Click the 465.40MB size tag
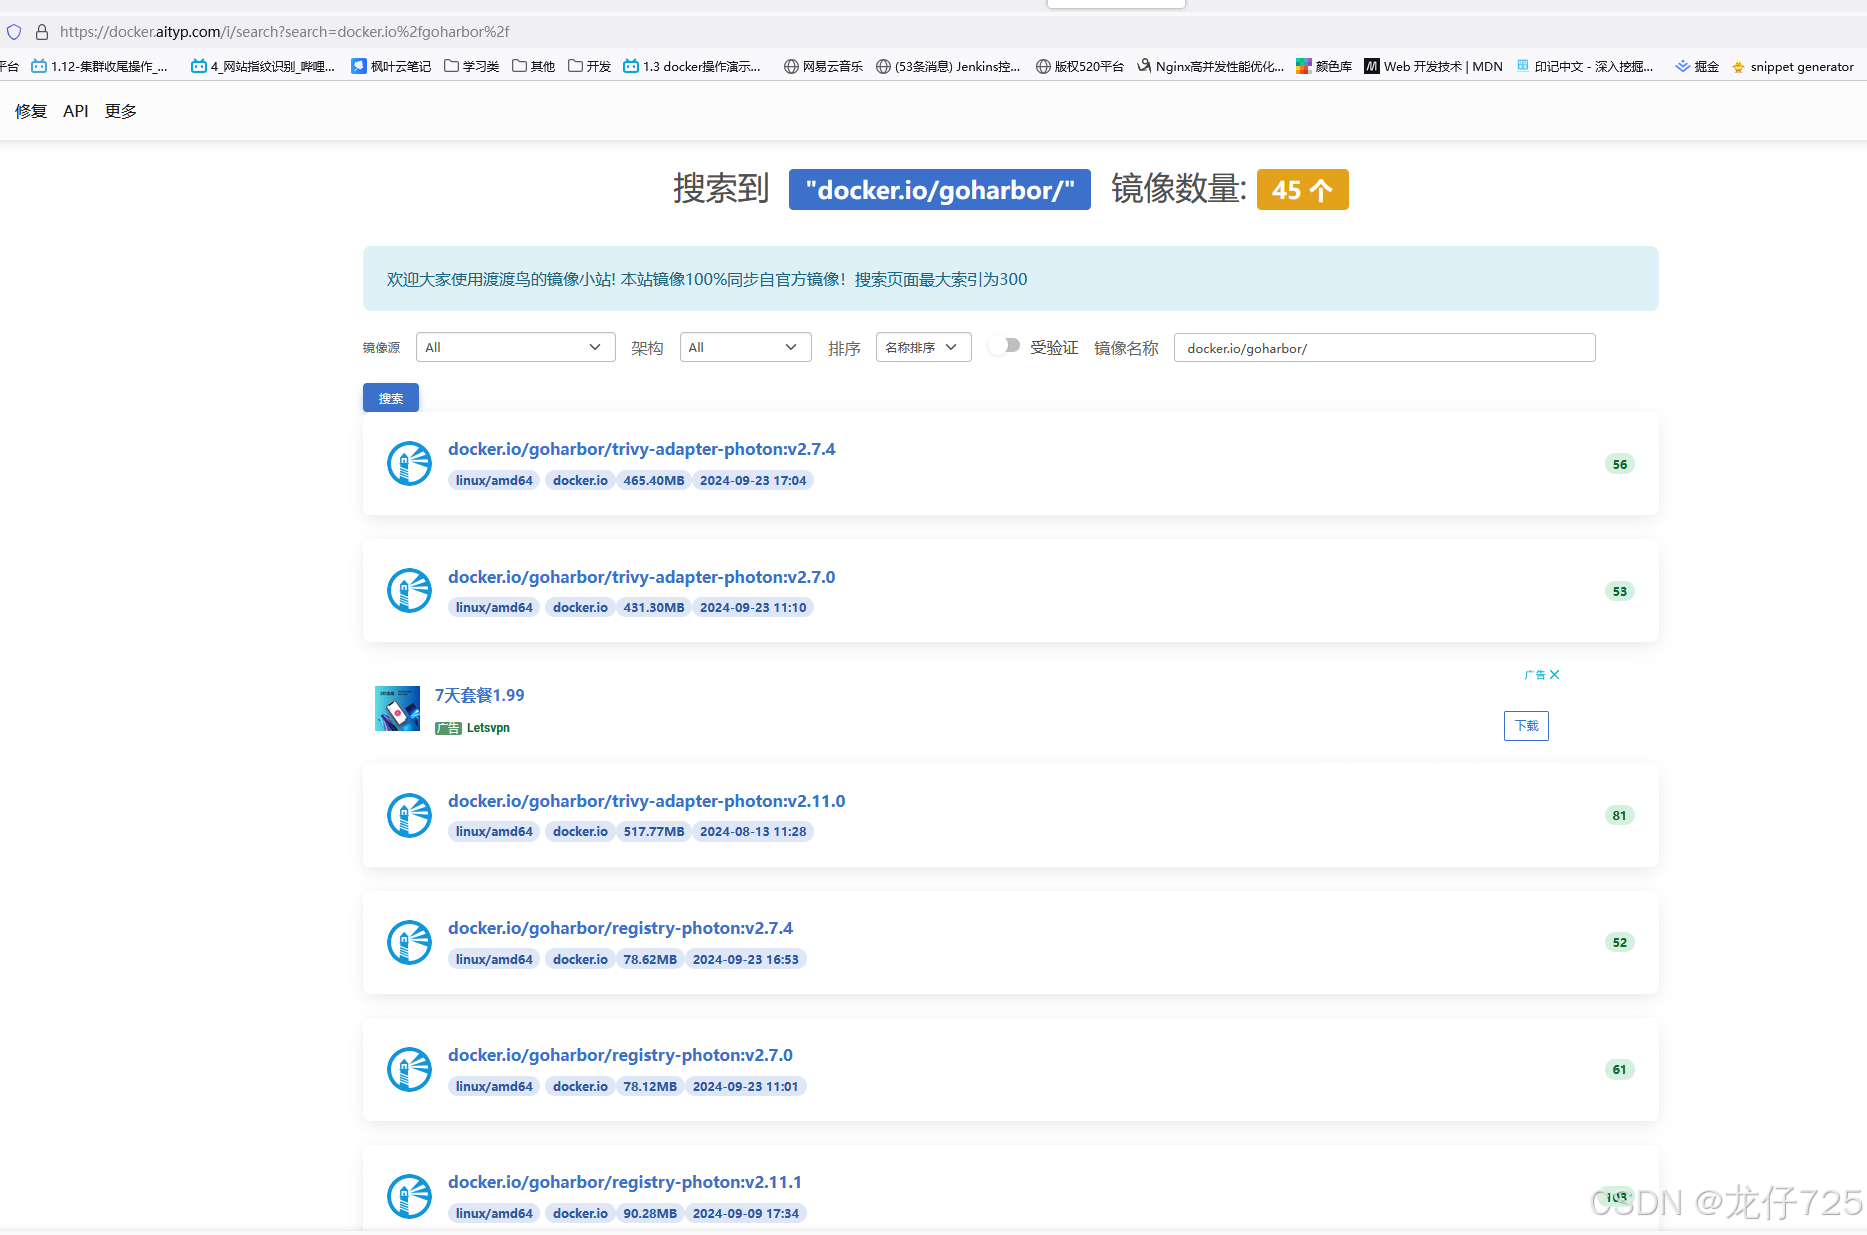 click(x=654, y=480)
